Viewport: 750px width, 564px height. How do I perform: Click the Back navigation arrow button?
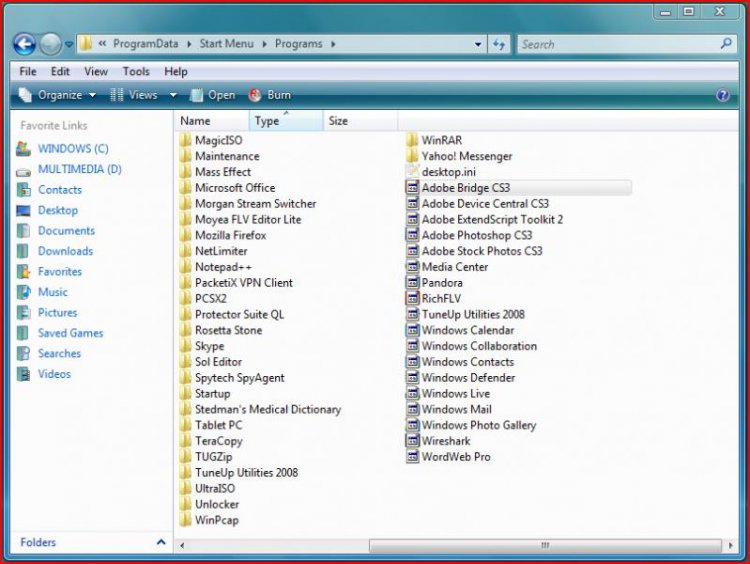(24, 44)
